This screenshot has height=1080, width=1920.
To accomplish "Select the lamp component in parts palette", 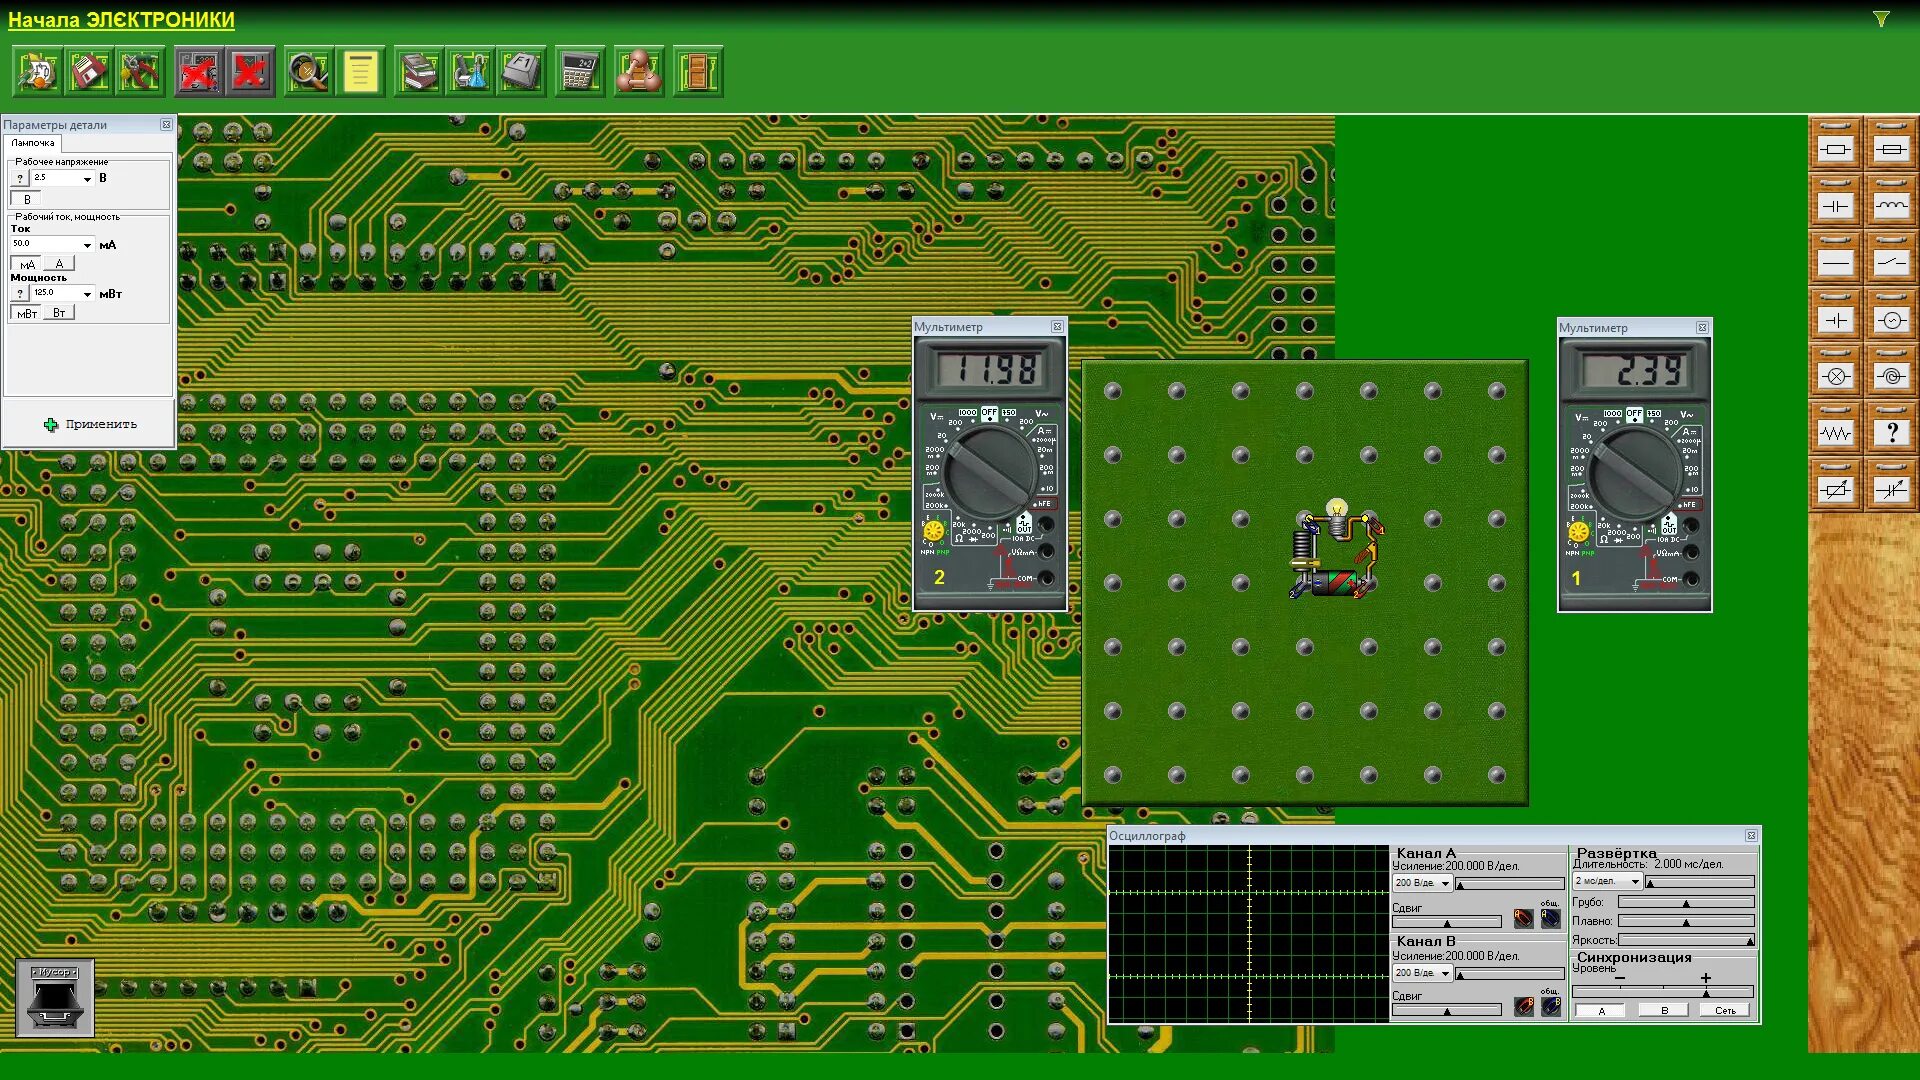I will click(x=1835, y=377).
